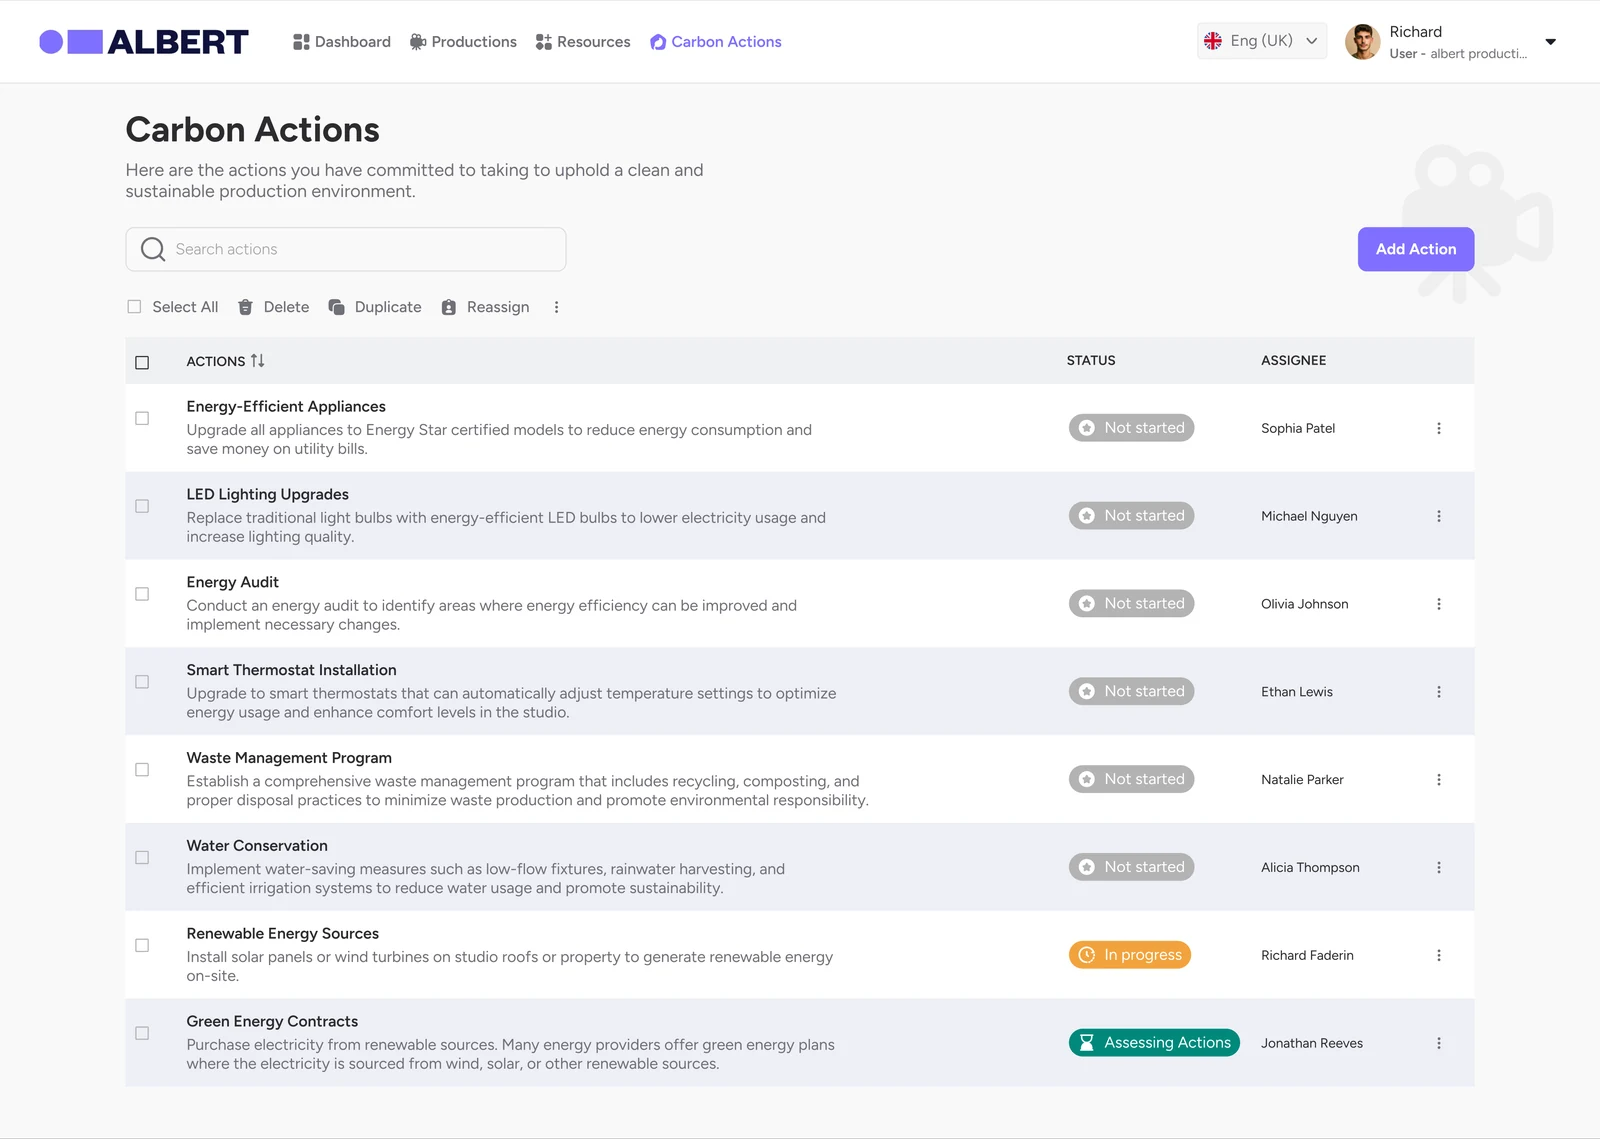This screenshot has height=1139, width=1600.
Task: Open Energy Audit row options menu
Action: [1439, 604]
